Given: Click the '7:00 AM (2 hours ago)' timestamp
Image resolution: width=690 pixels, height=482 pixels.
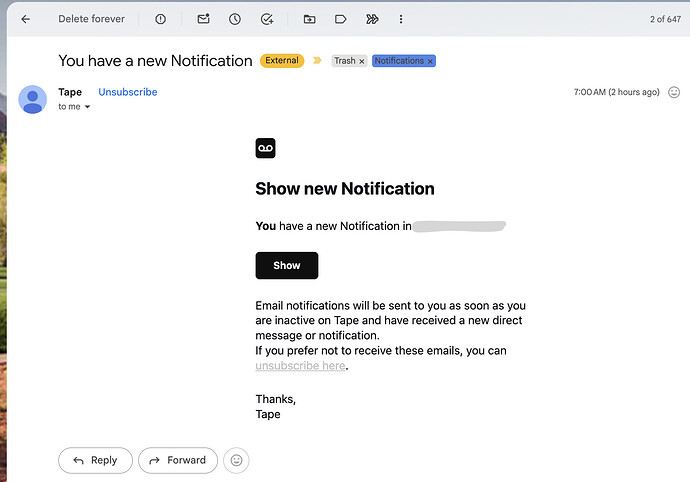Looking at the screenshot, I should coord(617,92).
